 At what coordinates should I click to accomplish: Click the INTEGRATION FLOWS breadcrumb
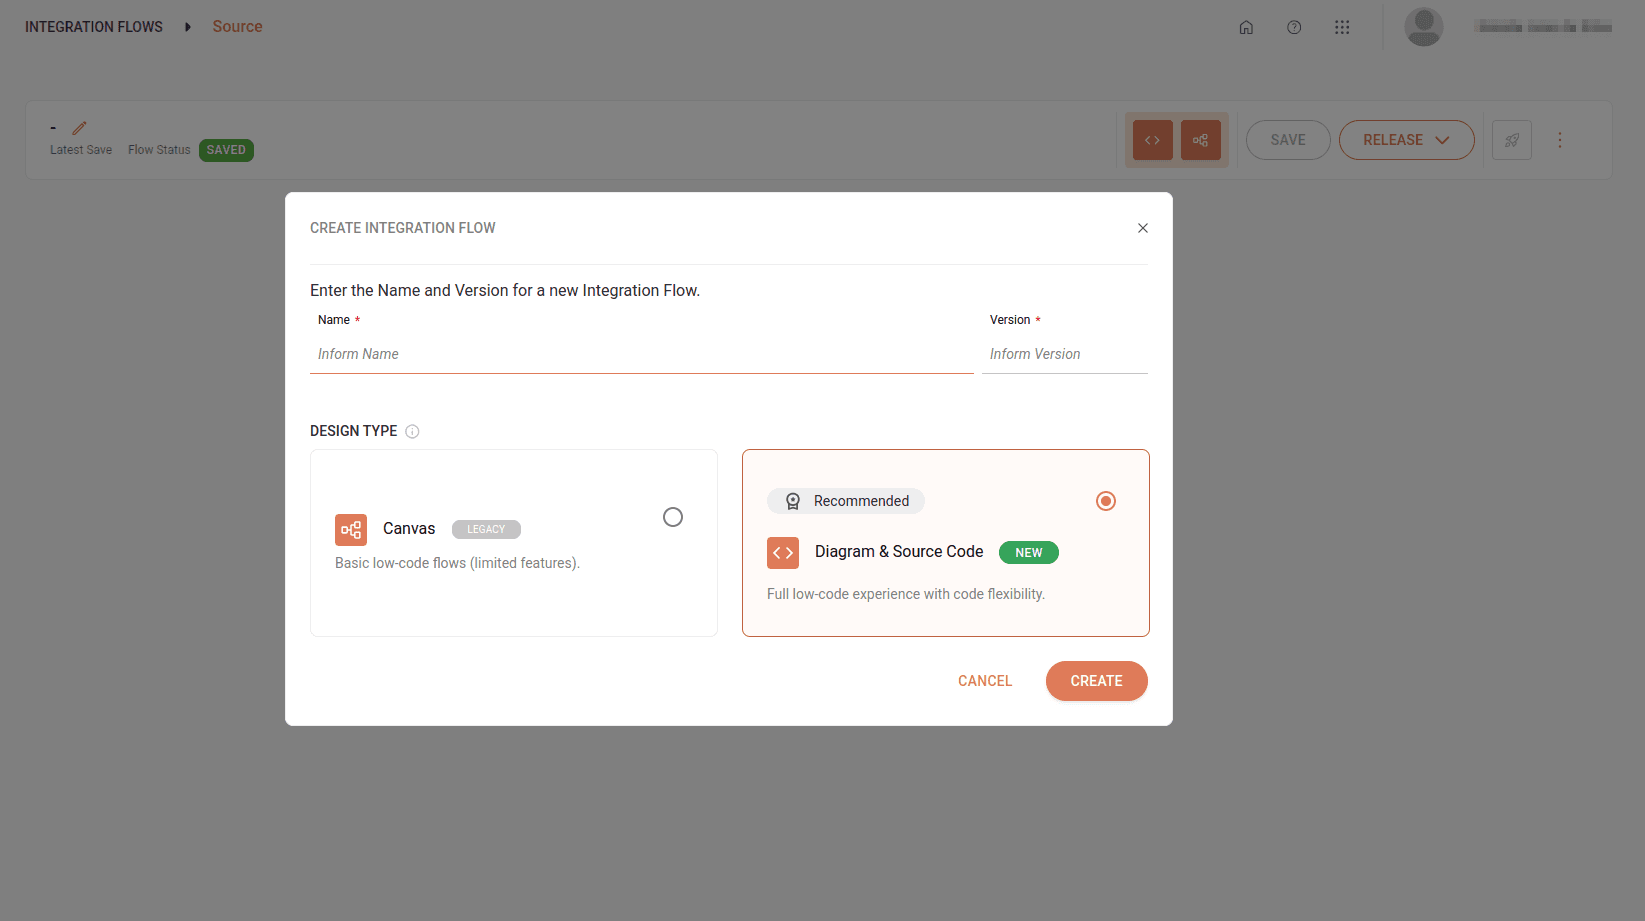click(93, 27)
